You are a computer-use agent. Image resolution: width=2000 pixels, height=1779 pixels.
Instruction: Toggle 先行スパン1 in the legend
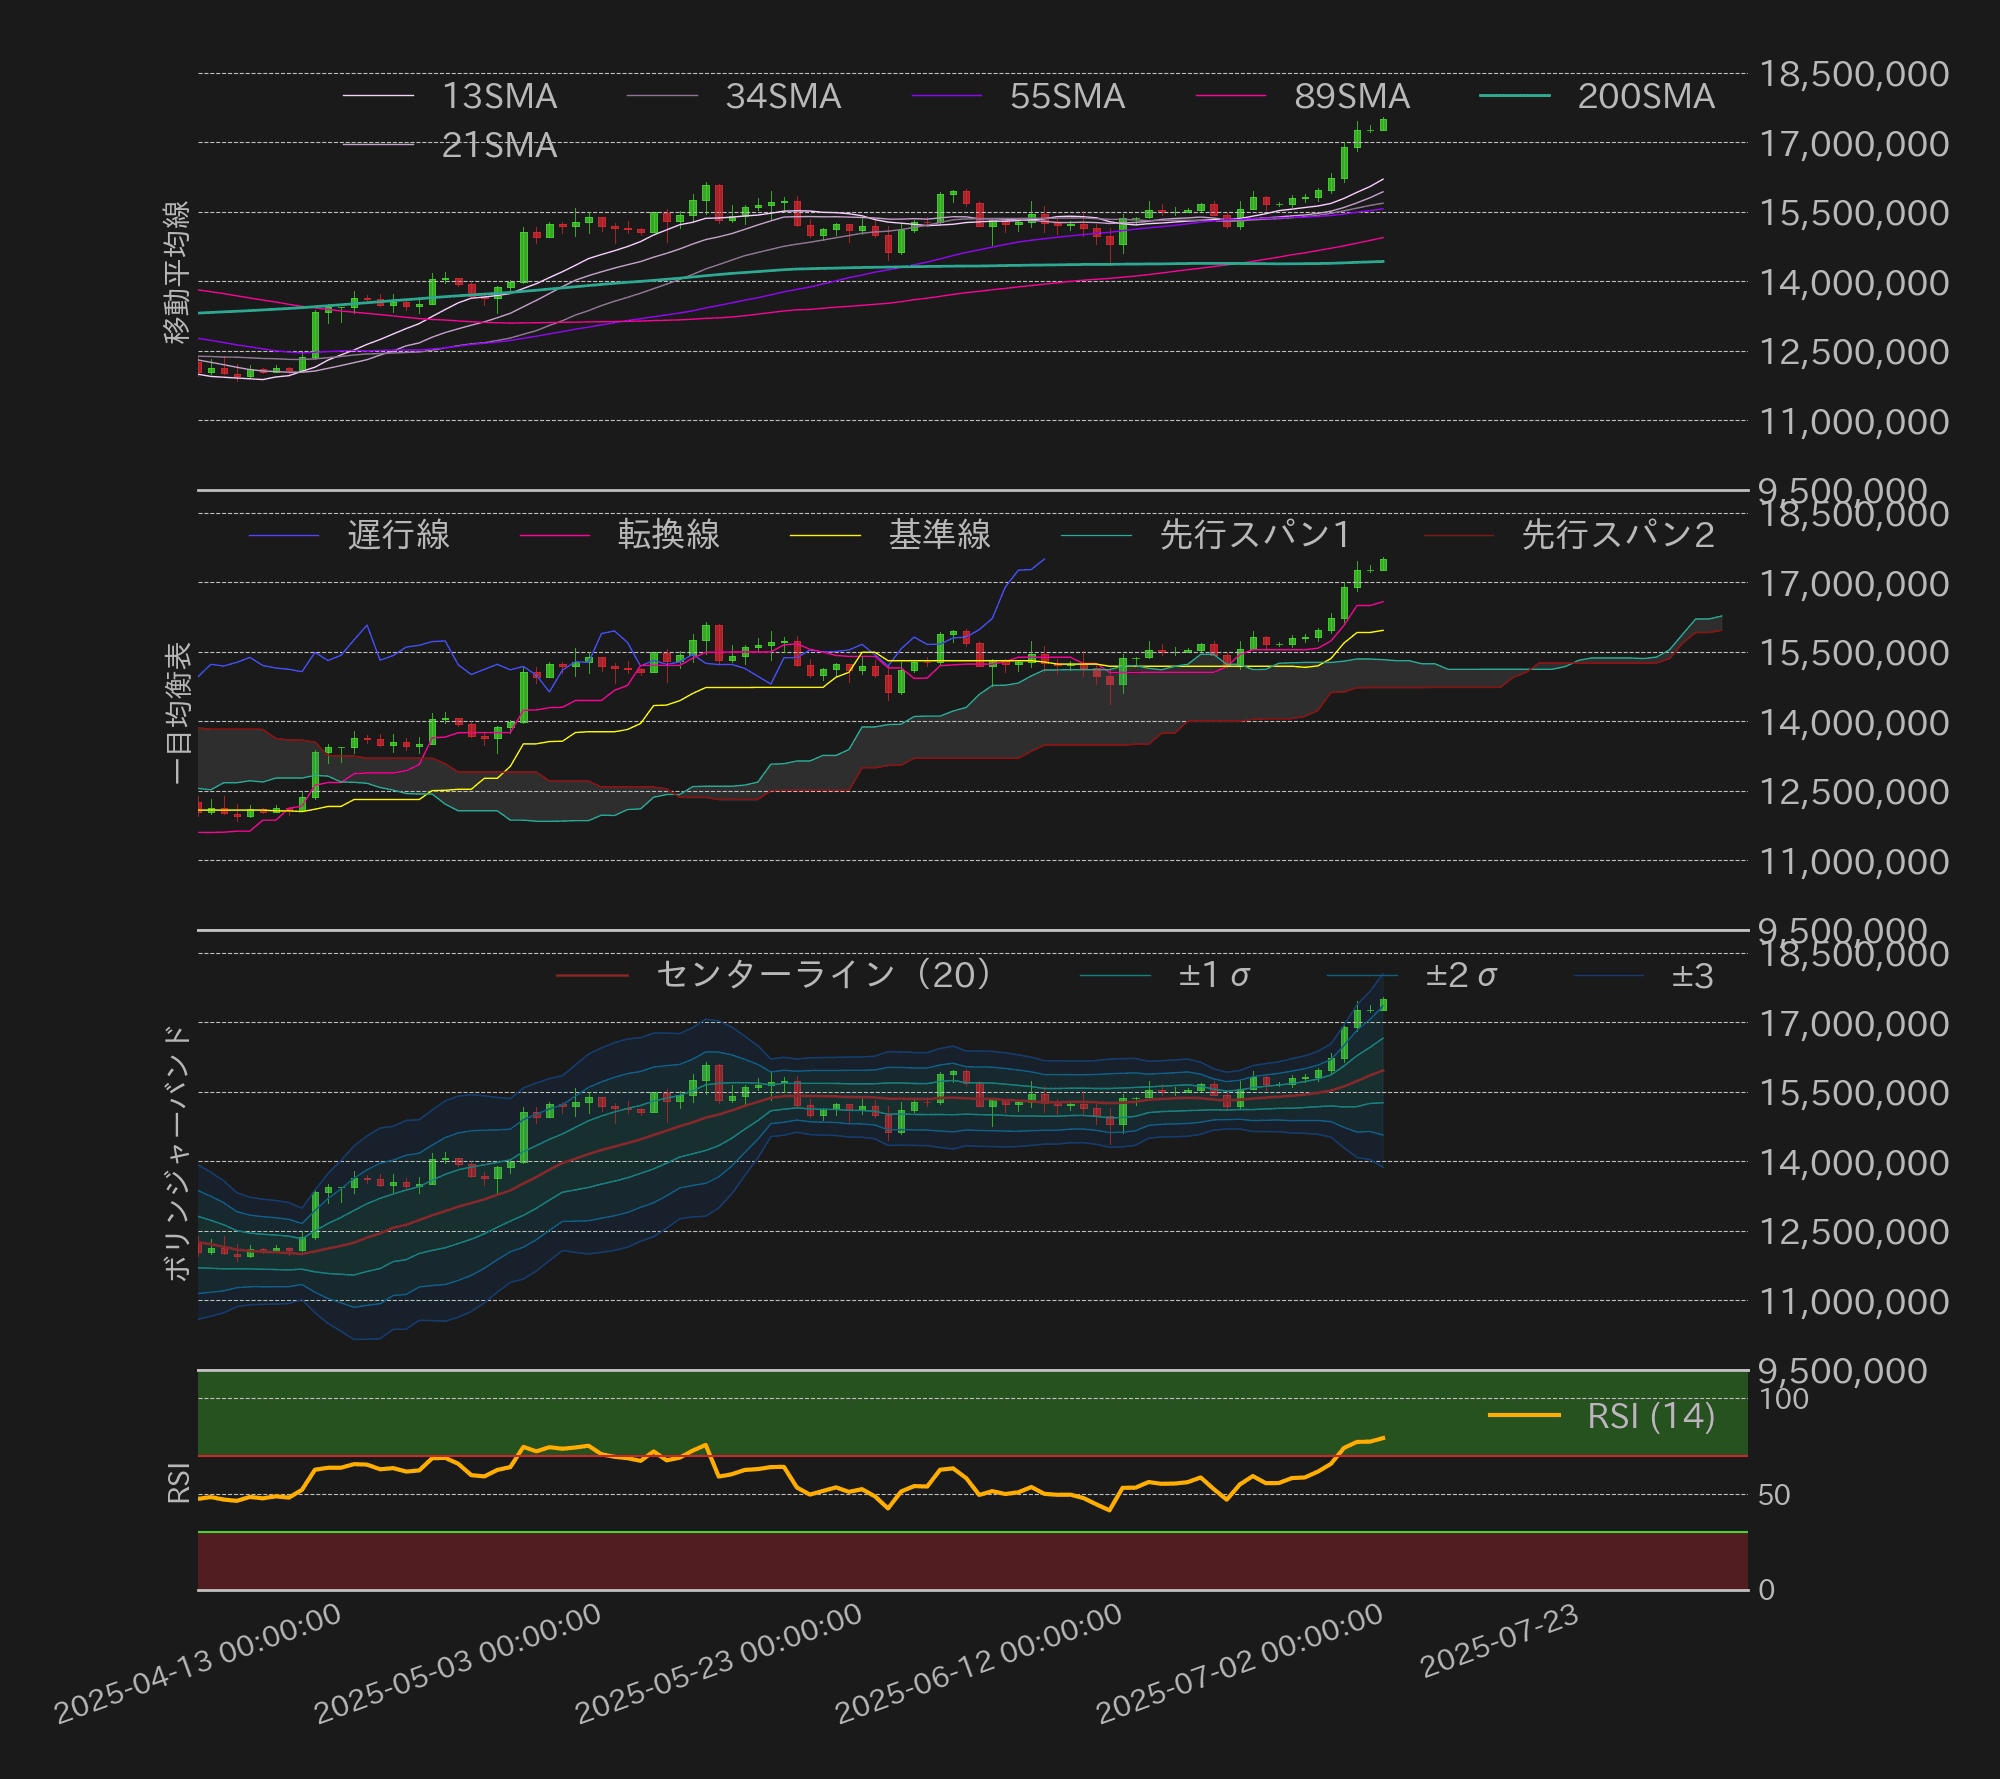1254,535
